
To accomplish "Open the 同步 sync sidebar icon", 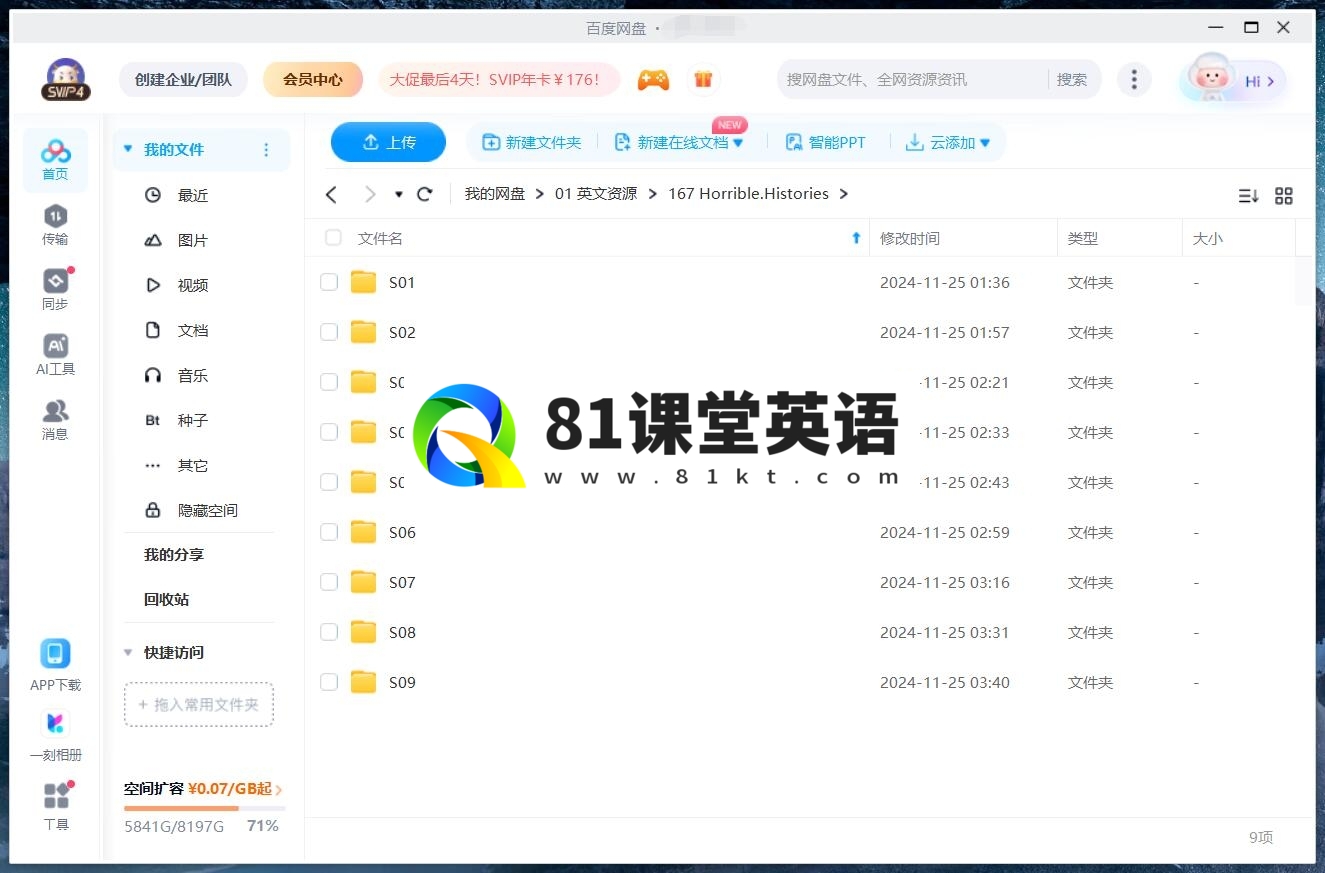I will click(55, 290).
